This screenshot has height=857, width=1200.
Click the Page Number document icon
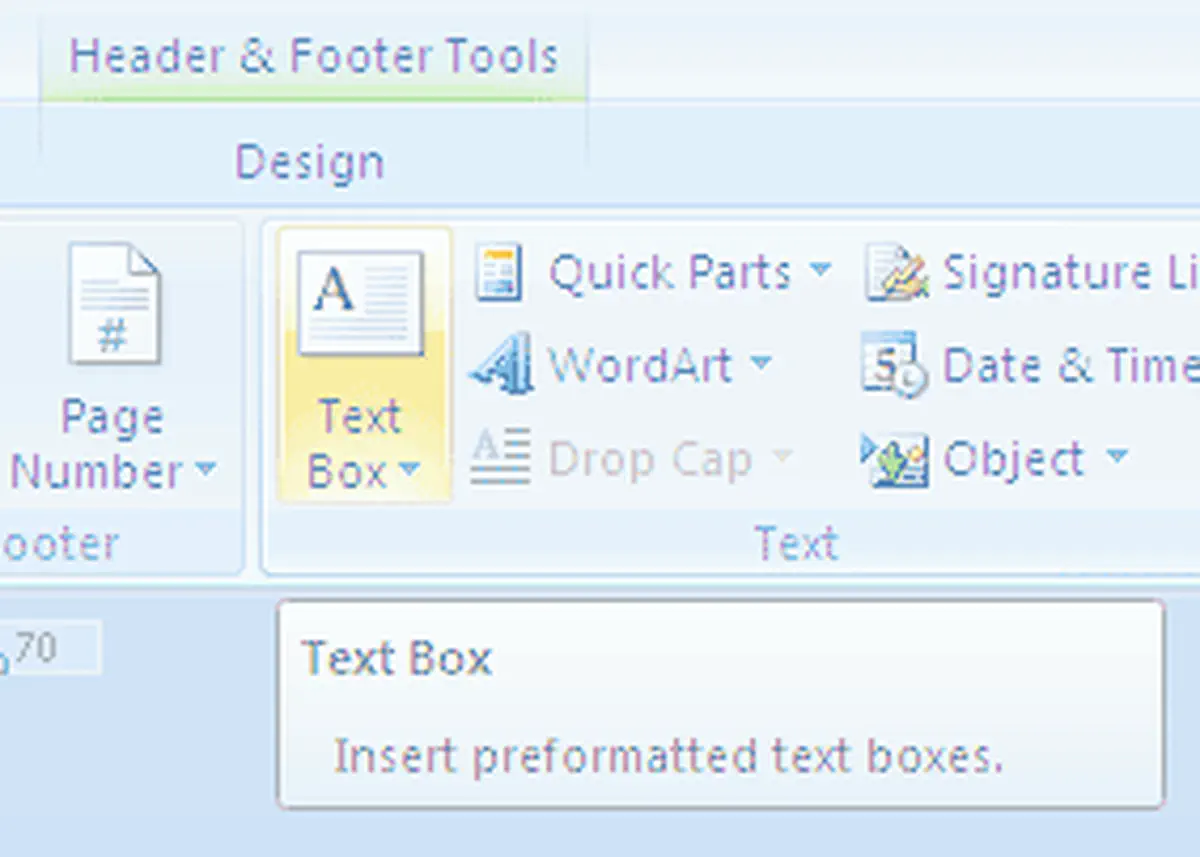point(114,303)
